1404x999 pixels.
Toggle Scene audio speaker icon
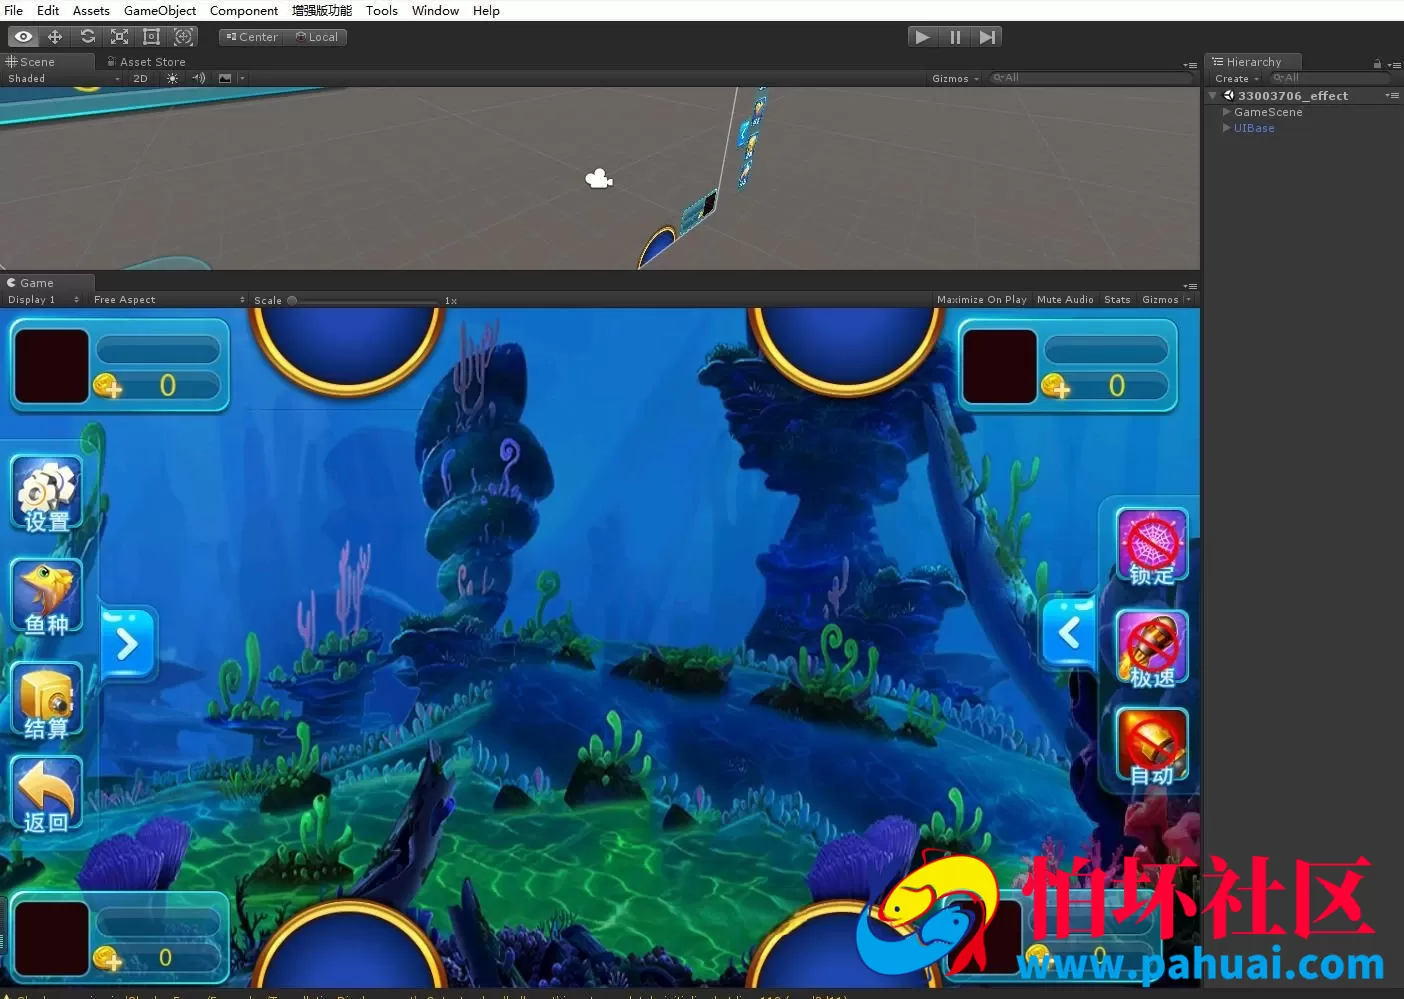198,78
